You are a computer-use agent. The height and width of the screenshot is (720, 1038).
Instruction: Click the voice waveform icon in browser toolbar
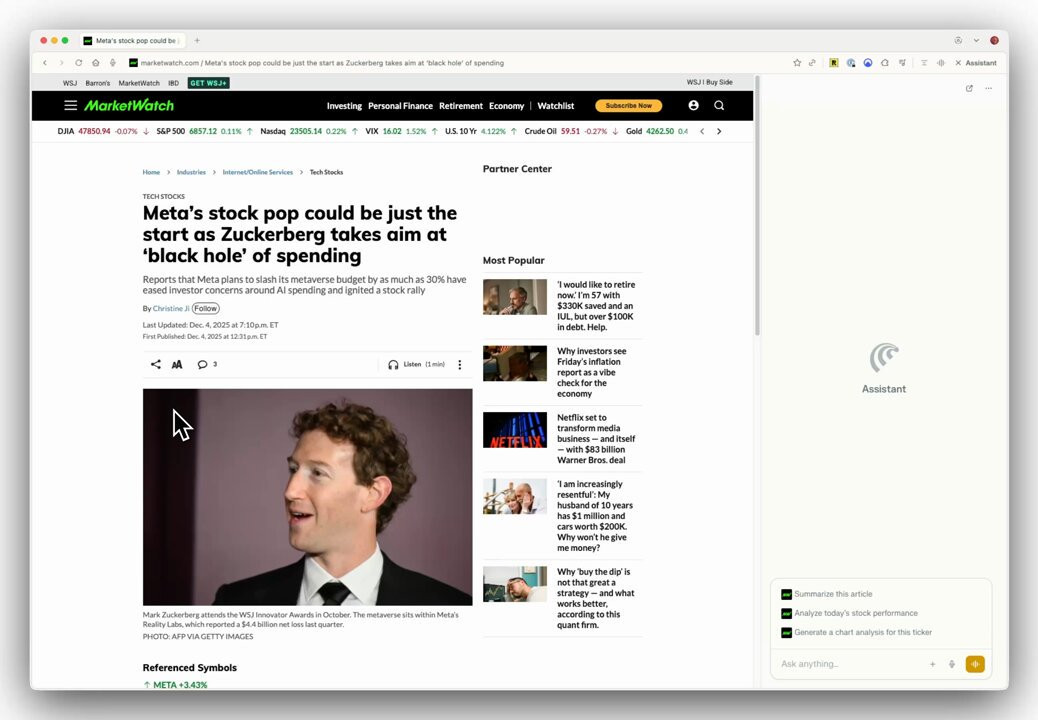[x=941, y=63]
